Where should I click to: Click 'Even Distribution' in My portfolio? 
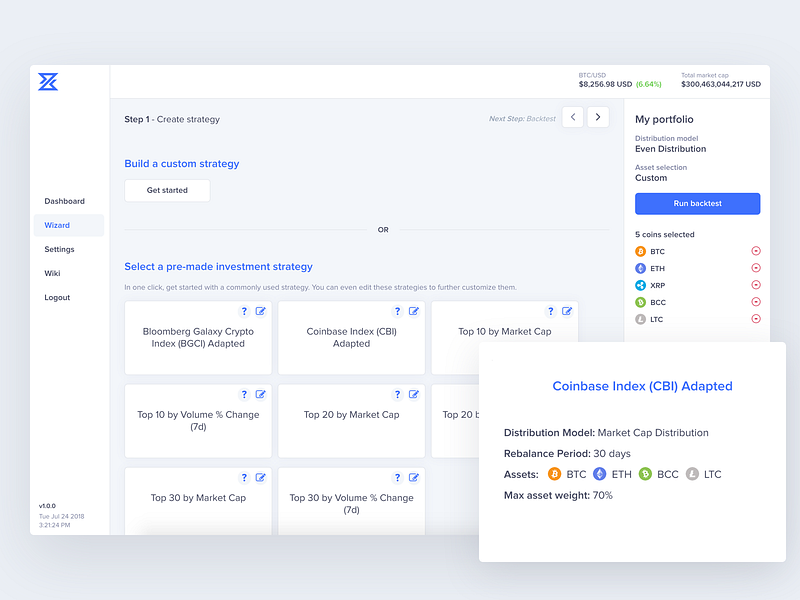click(x=670, y=149)
